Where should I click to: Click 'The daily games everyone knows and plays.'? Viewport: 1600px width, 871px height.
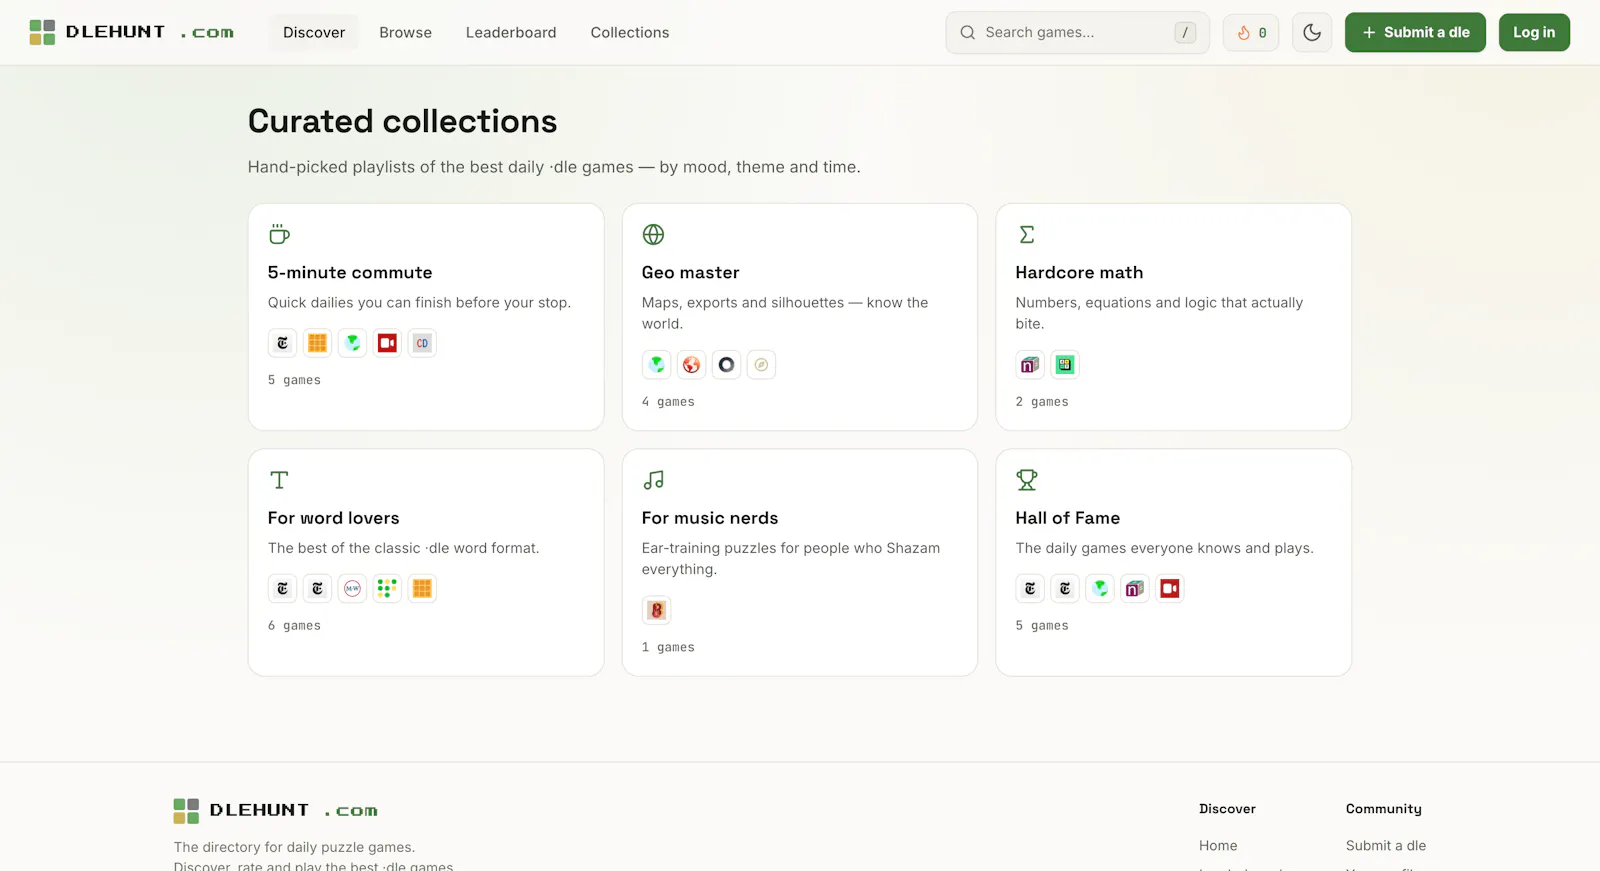pyautogui.click(x=1165, y=548)
